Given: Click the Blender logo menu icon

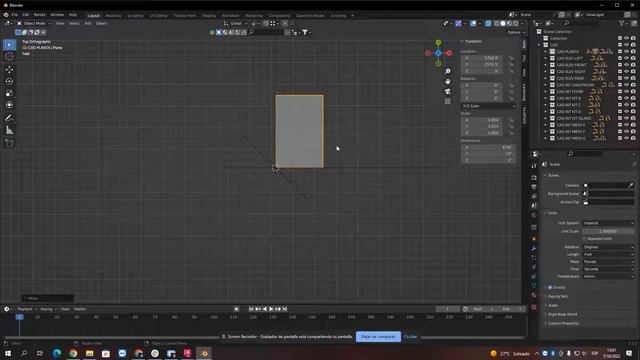Looking at the screenshot, I should 6,15.
